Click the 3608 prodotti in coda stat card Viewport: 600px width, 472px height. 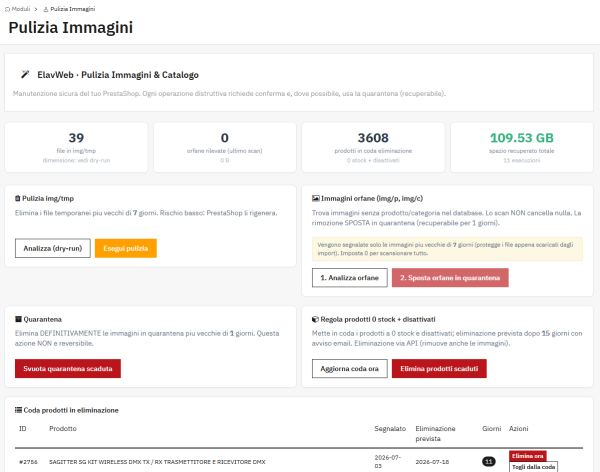(x=373, y=148)
